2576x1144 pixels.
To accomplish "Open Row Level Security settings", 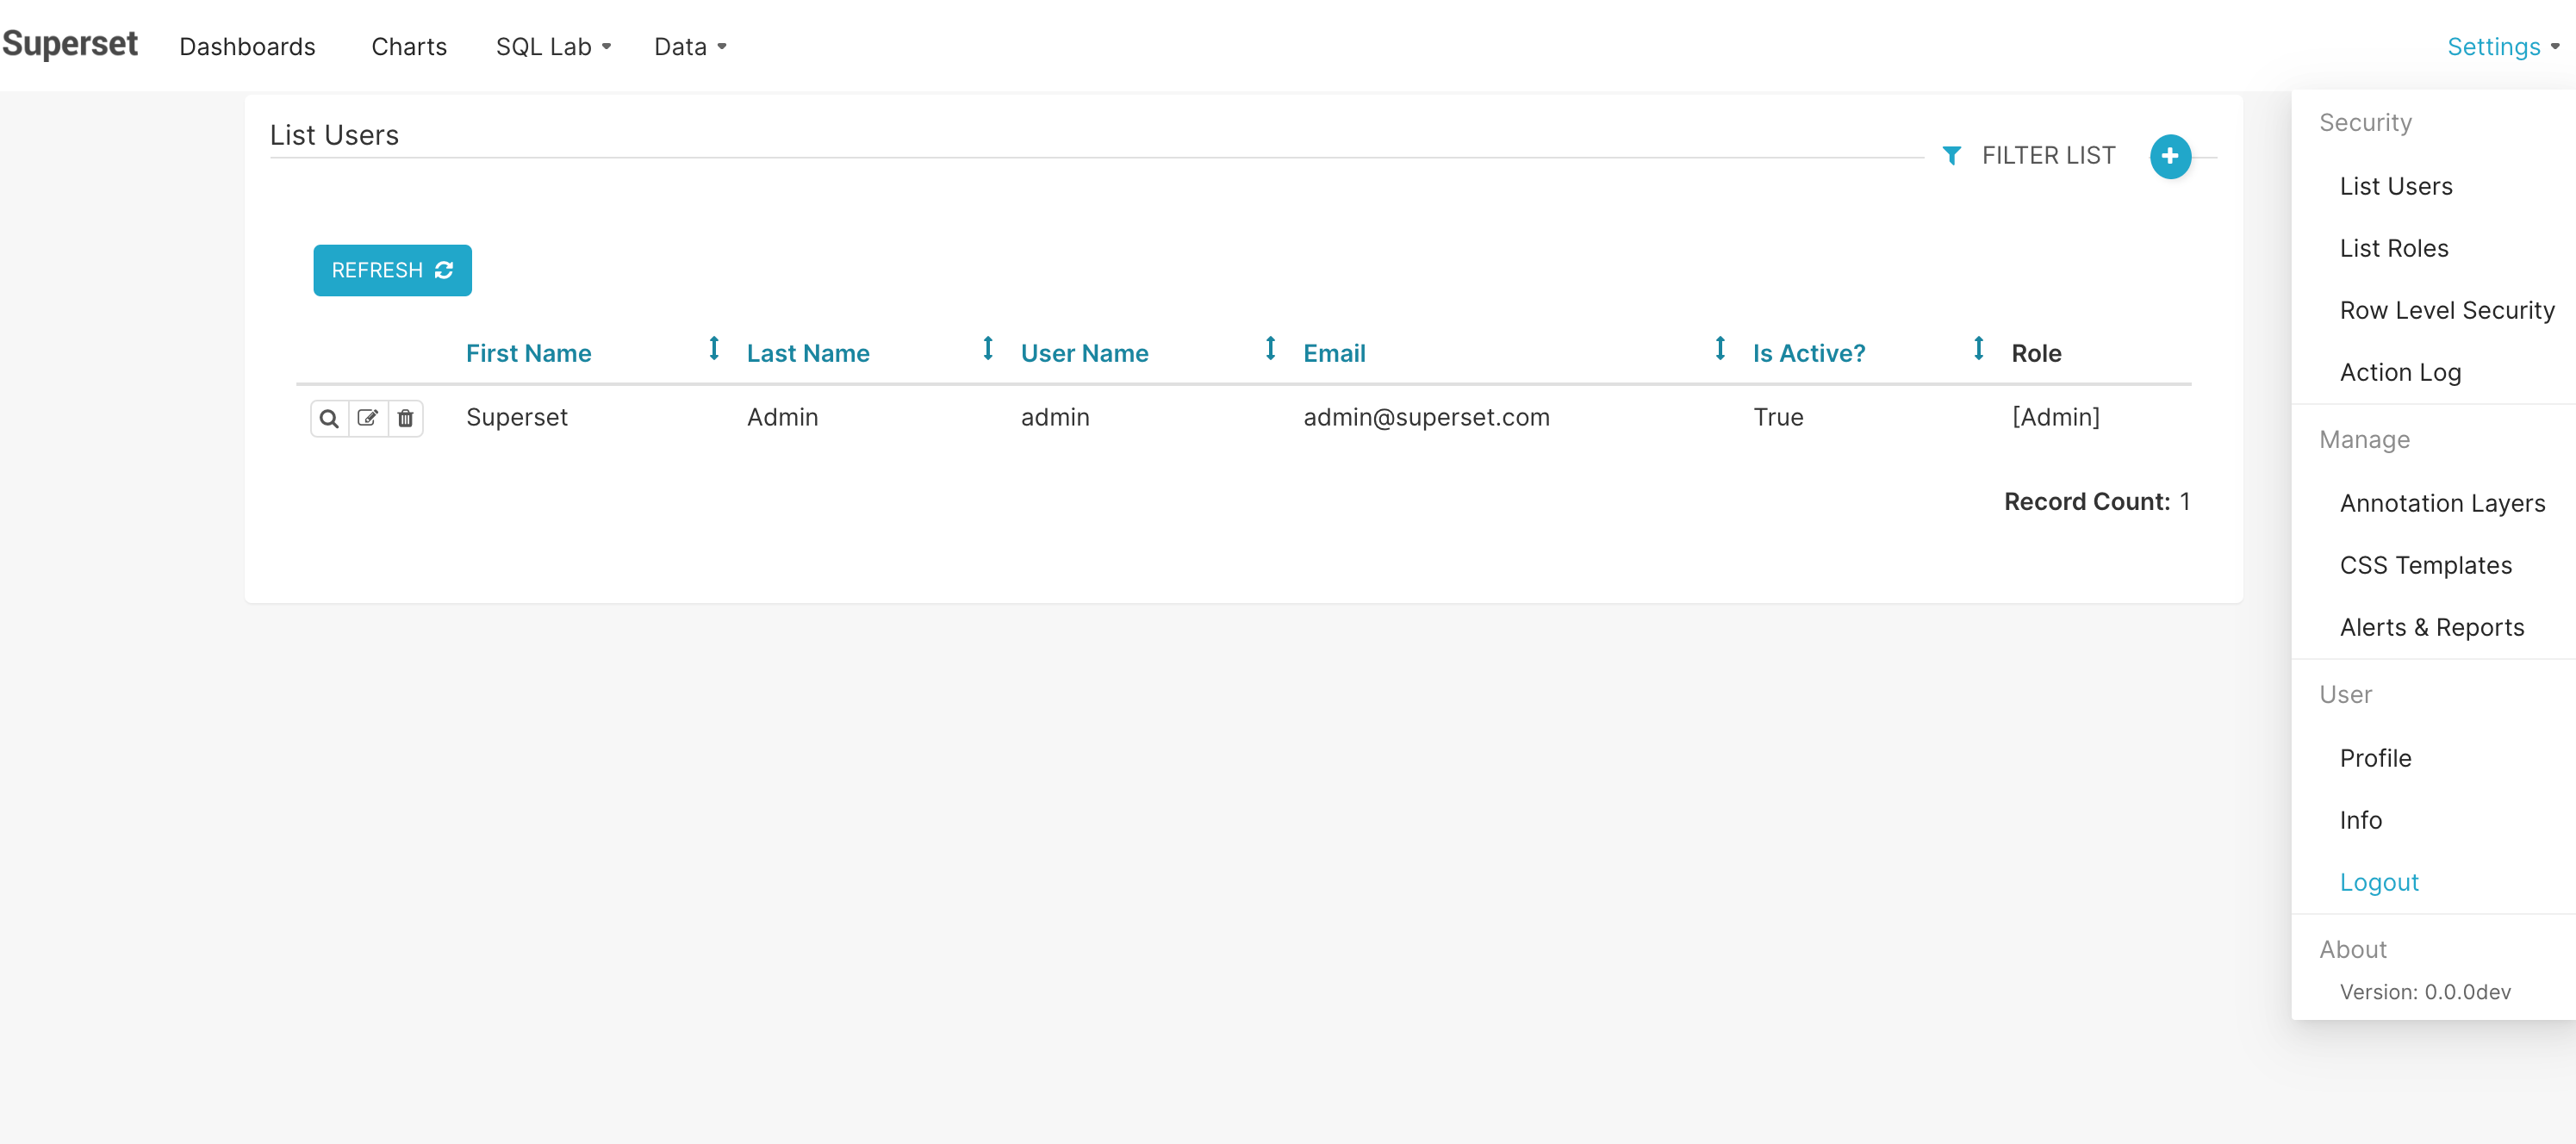I will 2447,309.
